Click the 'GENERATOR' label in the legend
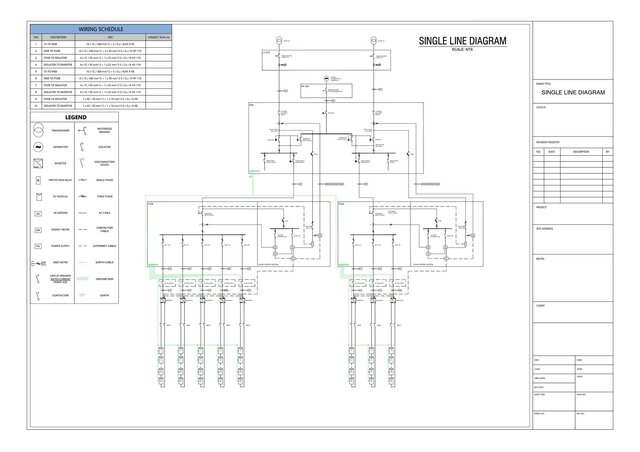640x452 pixels. coord(60,147)
